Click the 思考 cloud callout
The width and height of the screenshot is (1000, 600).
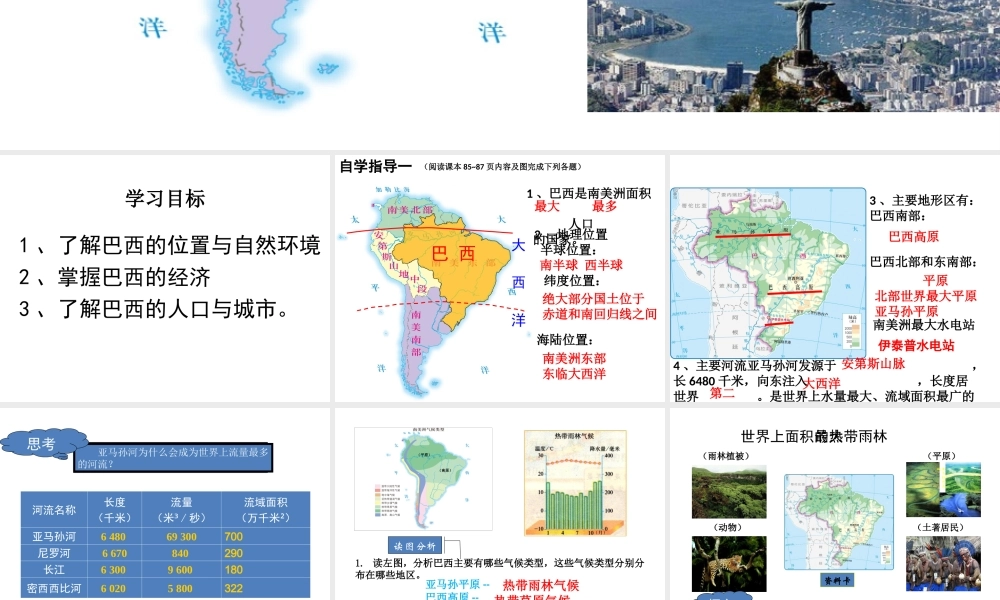[x=43, y=444]
